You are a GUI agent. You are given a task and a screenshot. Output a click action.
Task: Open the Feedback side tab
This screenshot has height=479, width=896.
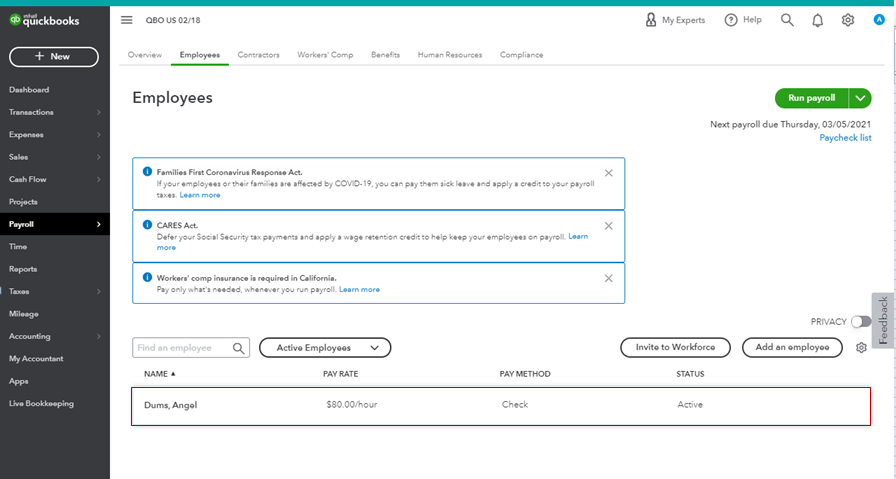[883, 321]
